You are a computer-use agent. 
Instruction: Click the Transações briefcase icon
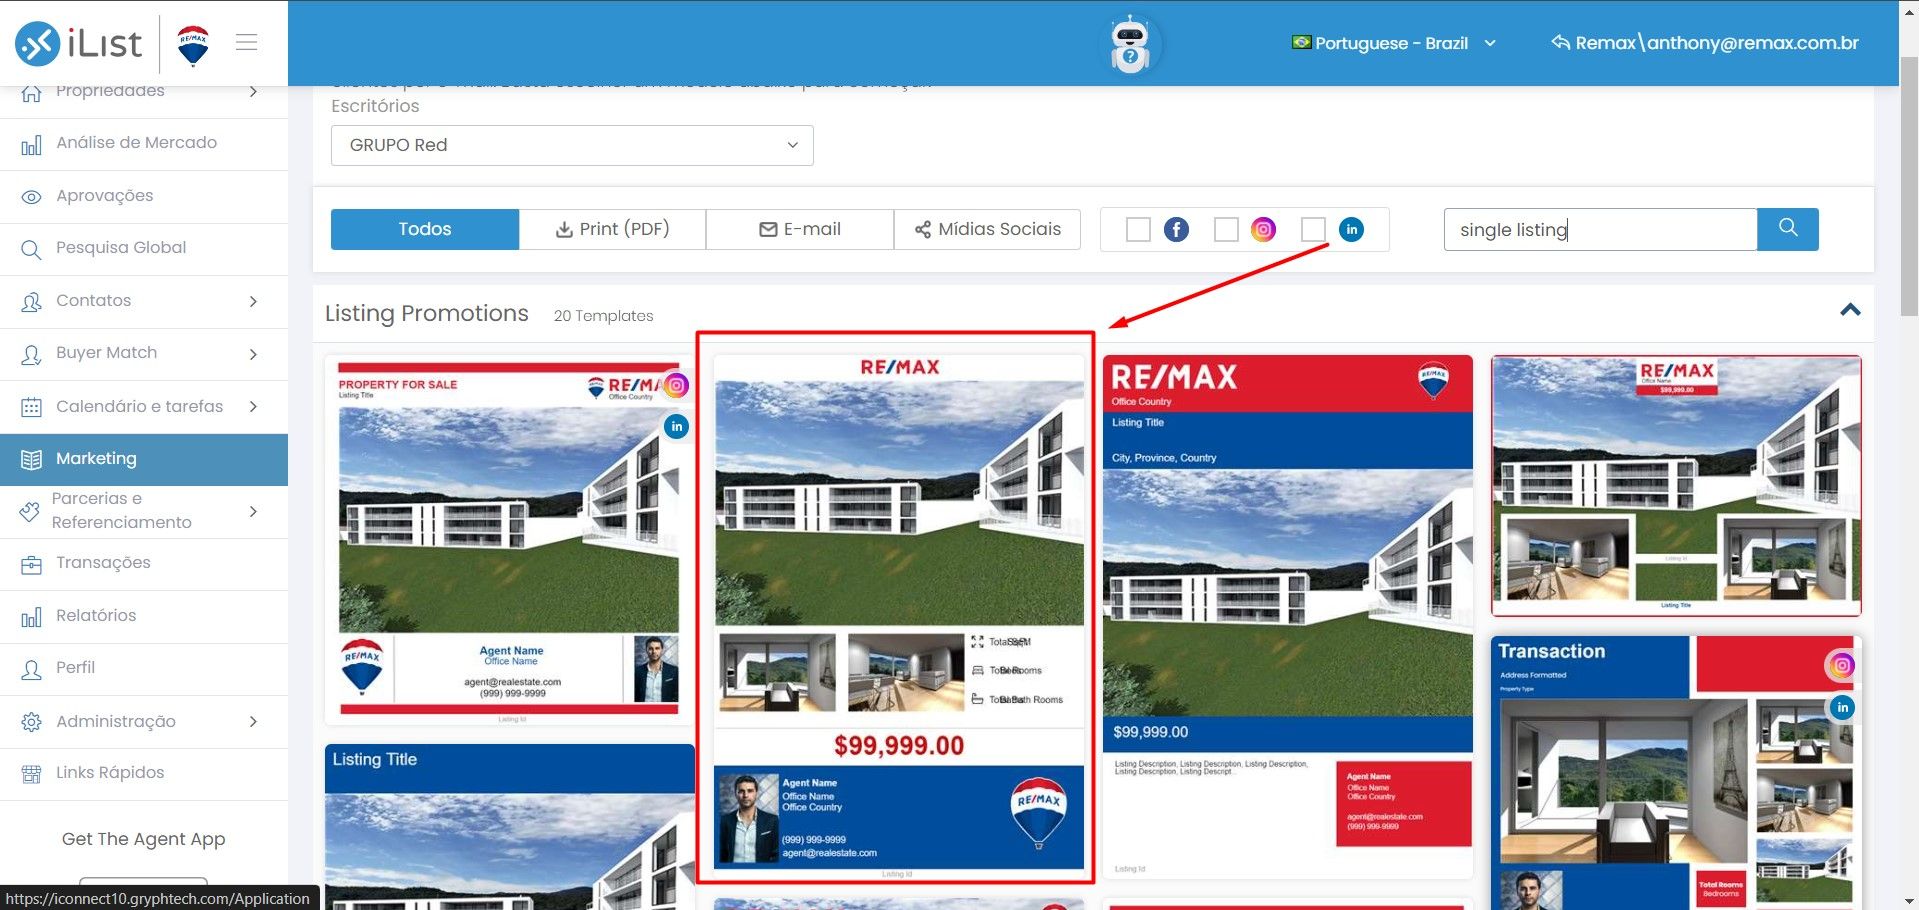(x=31, y=564)
